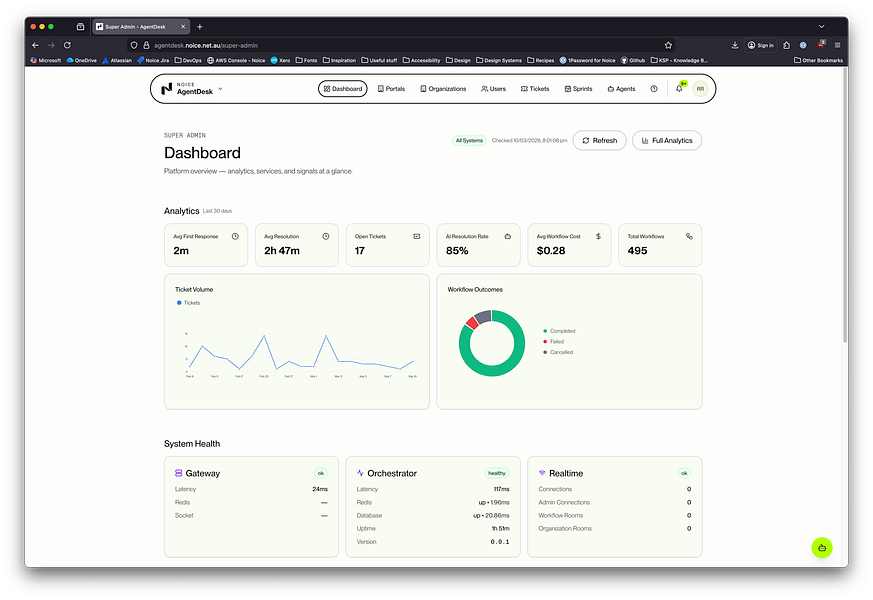Screen dimensions: 873x600
Task: Open the notifications bell icon
Action: pos(679,88)
